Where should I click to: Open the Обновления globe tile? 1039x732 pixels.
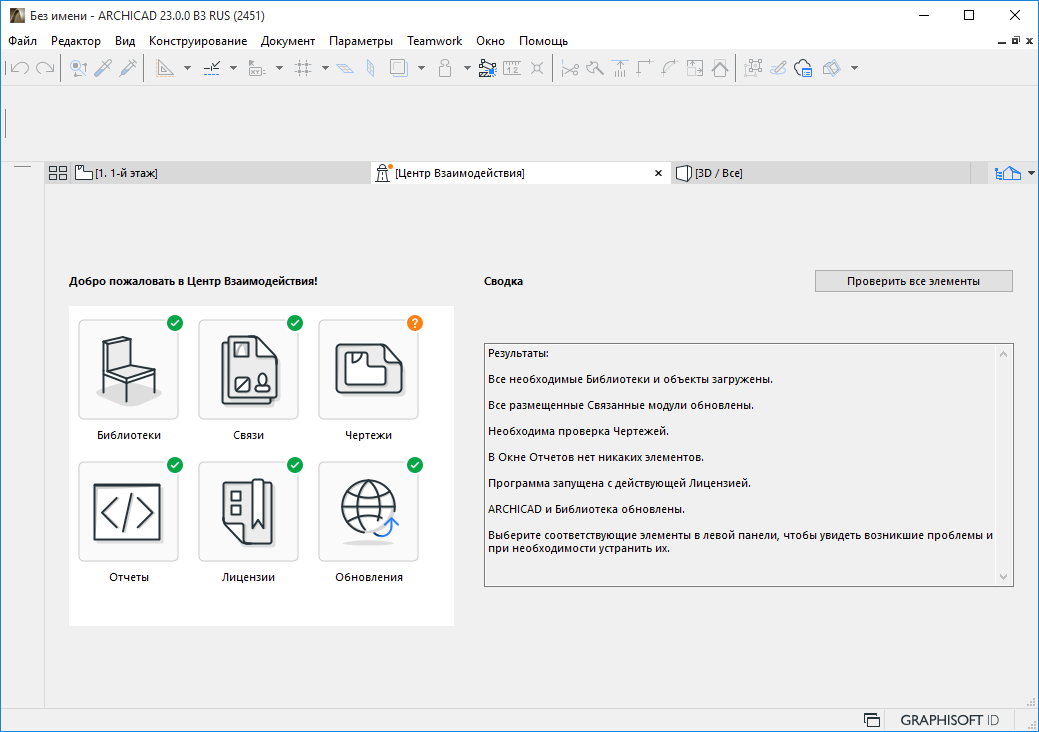coord(368,511)
